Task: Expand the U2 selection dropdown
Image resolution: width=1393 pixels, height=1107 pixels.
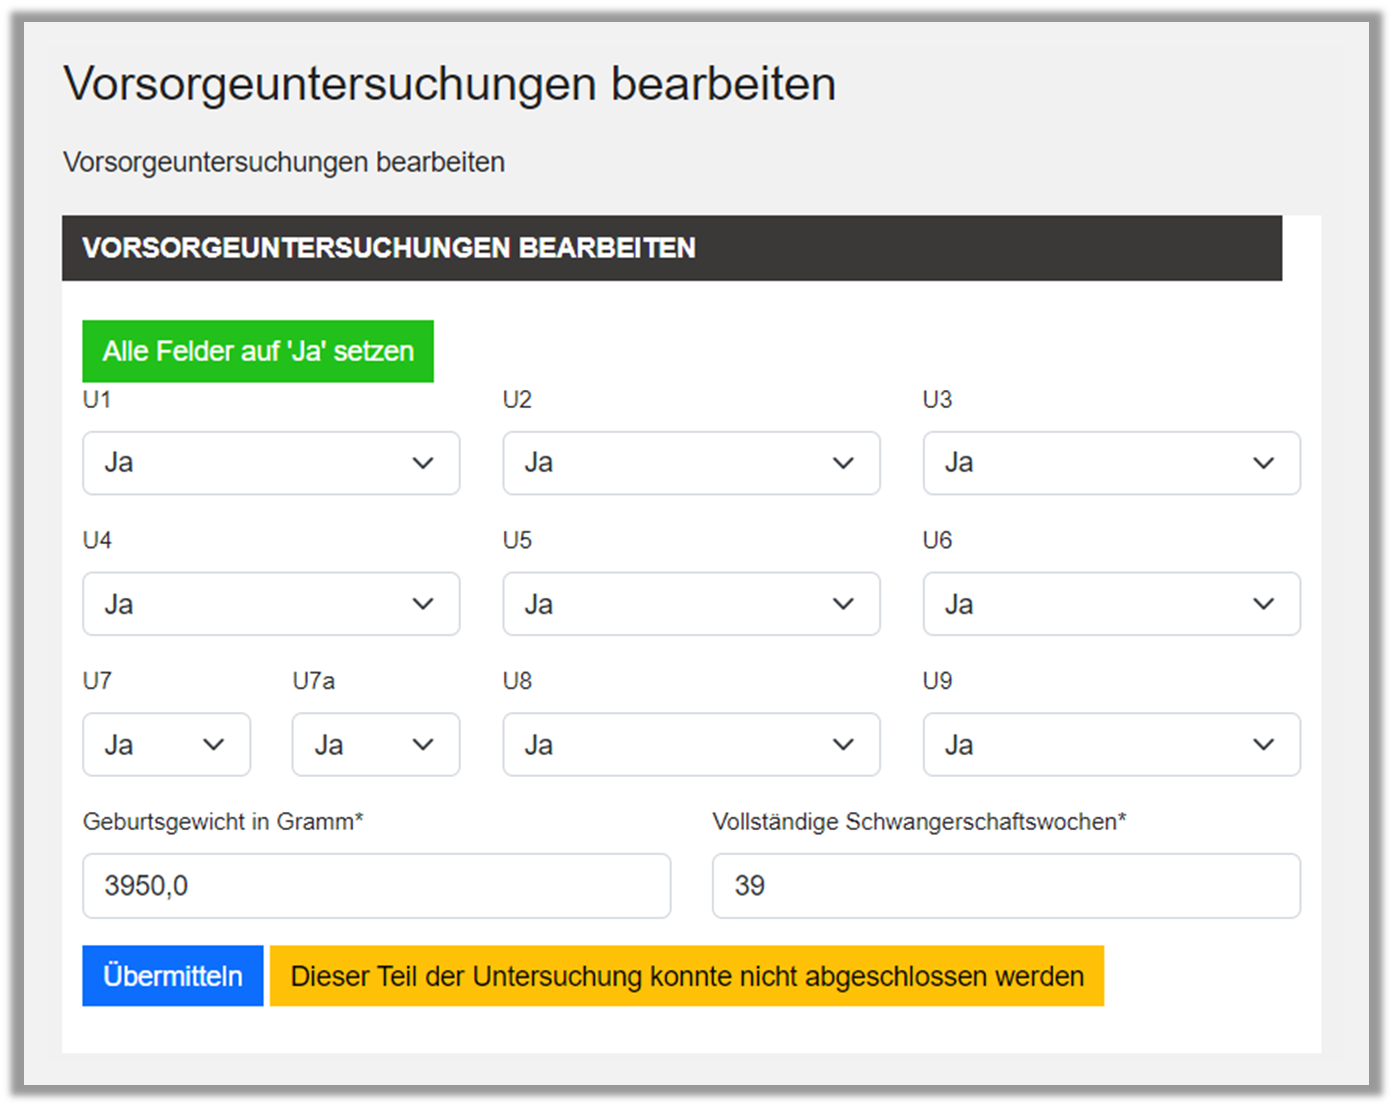Action: [x=690, y=463]
